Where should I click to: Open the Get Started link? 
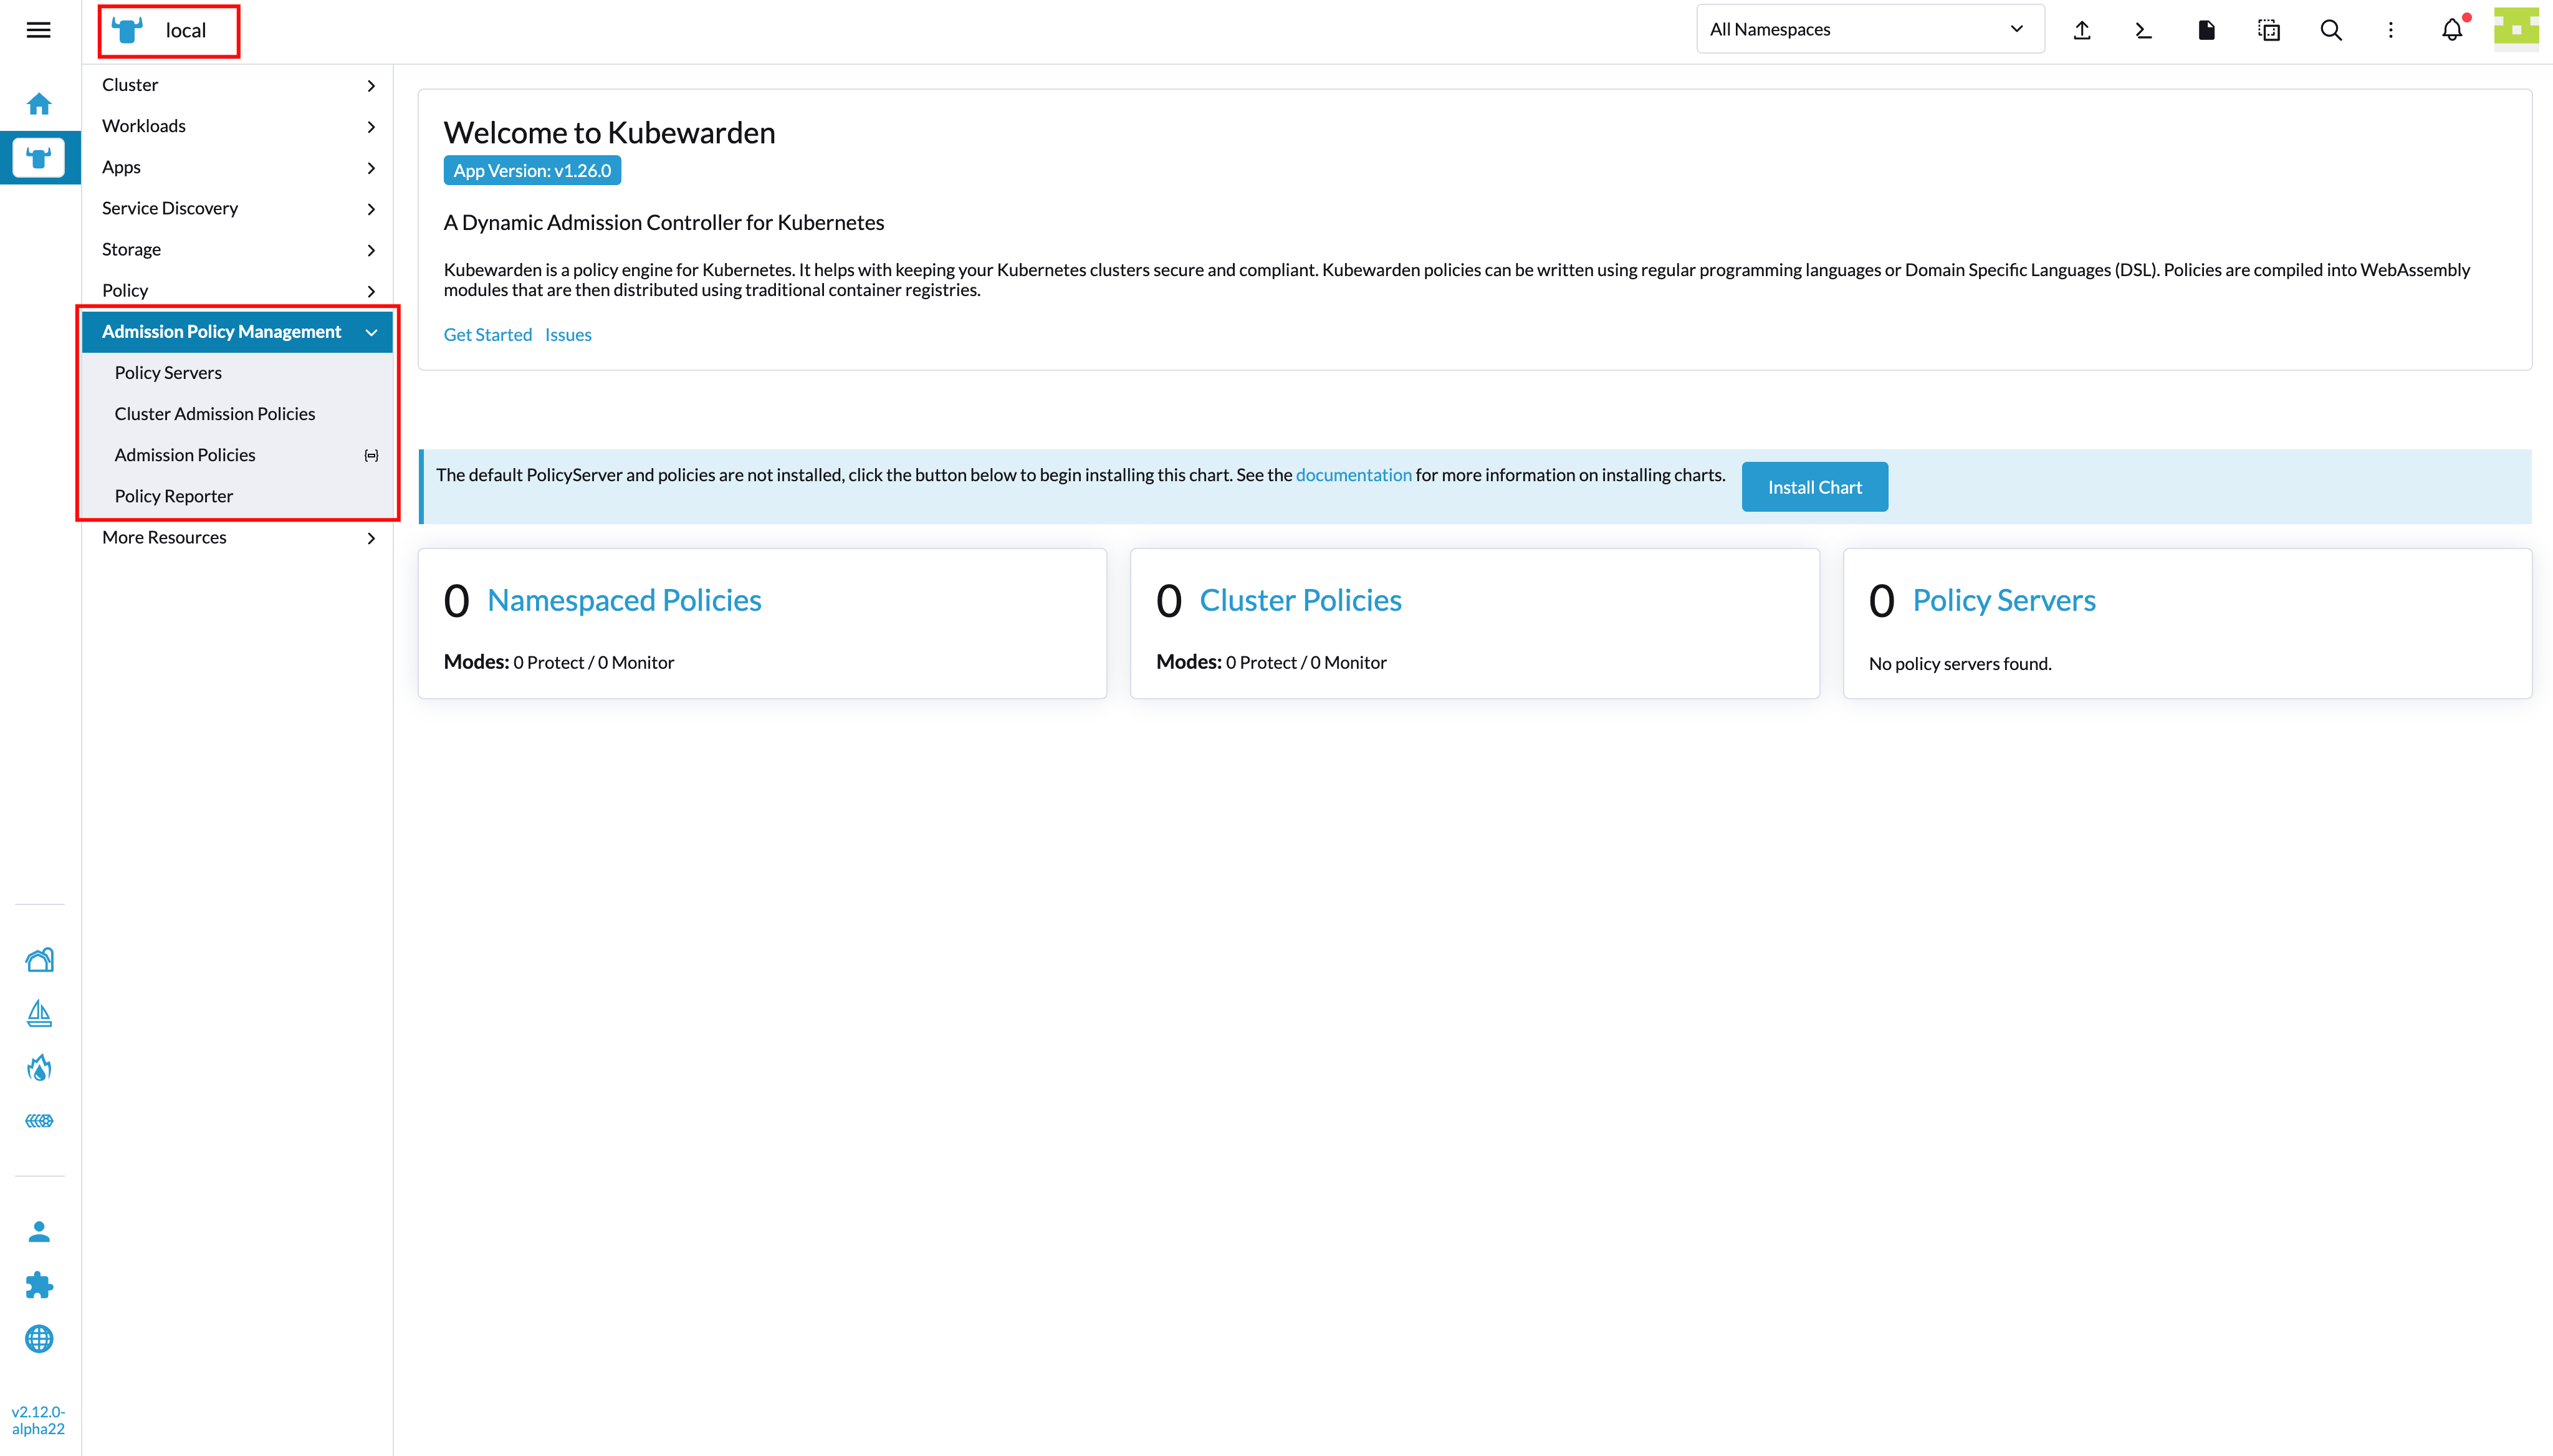click(x=488, y=335)
